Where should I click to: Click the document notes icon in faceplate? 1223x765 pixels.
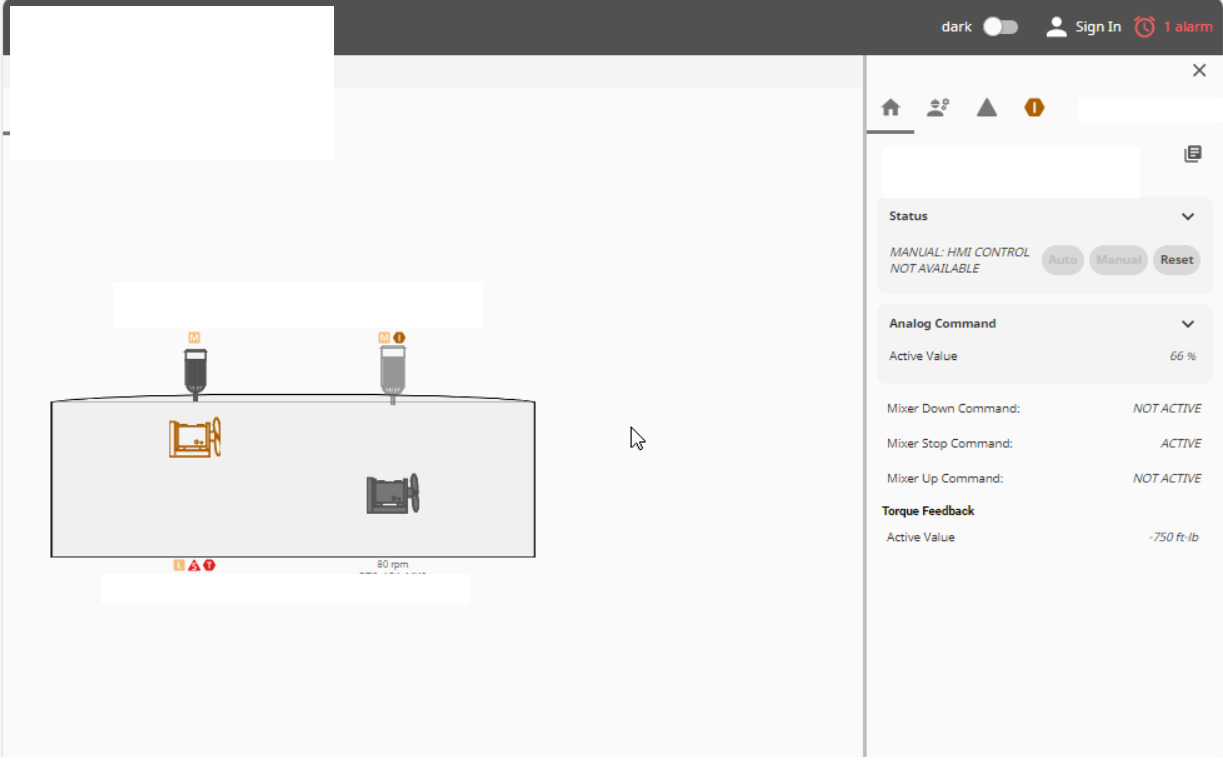tap(1192, 154)
